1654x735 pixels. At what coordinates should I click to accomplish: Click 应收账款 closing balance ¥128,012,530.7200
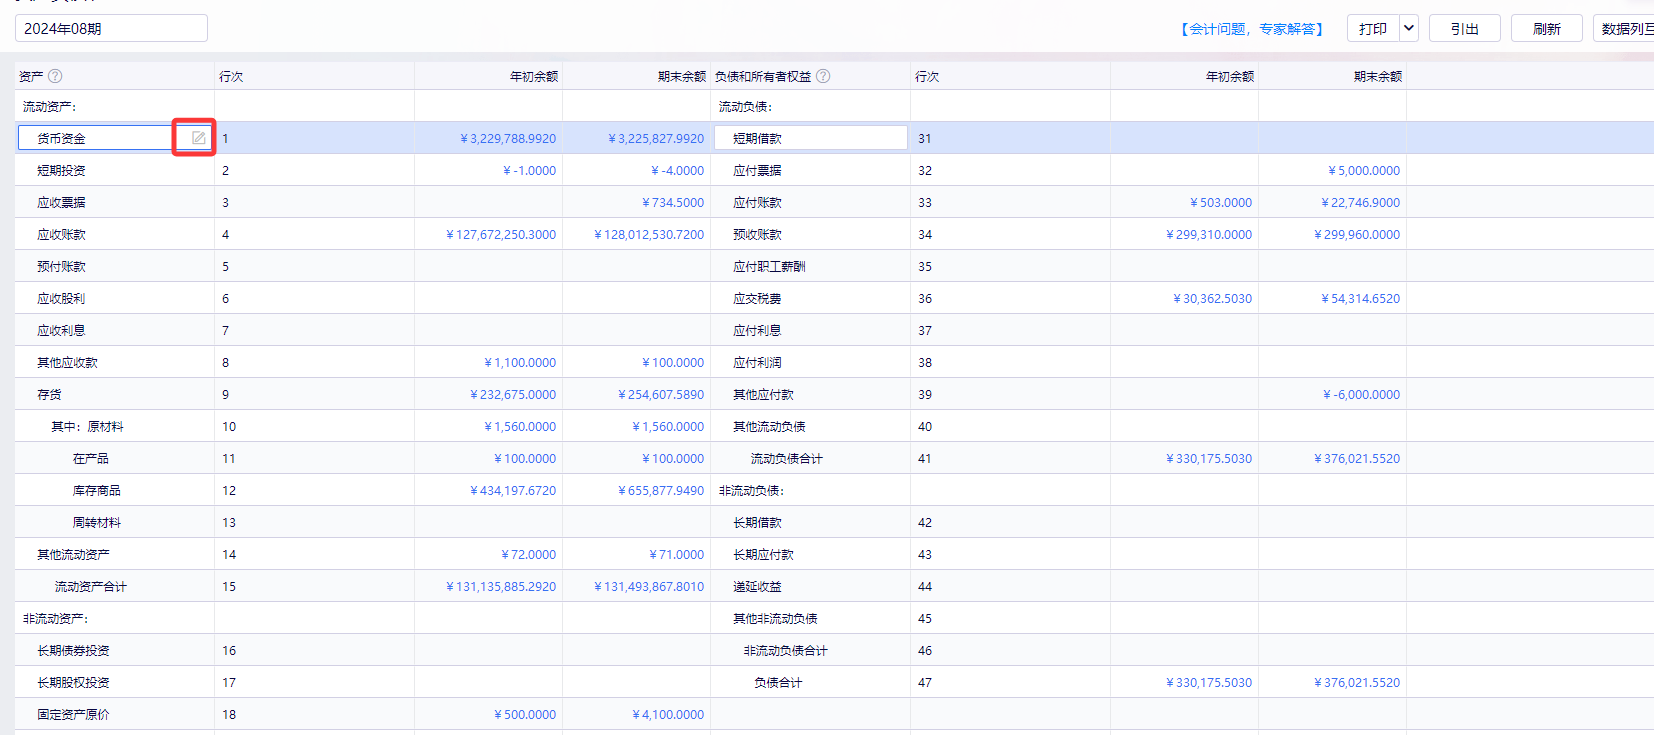pyautogui.click(x=649, y=235)
